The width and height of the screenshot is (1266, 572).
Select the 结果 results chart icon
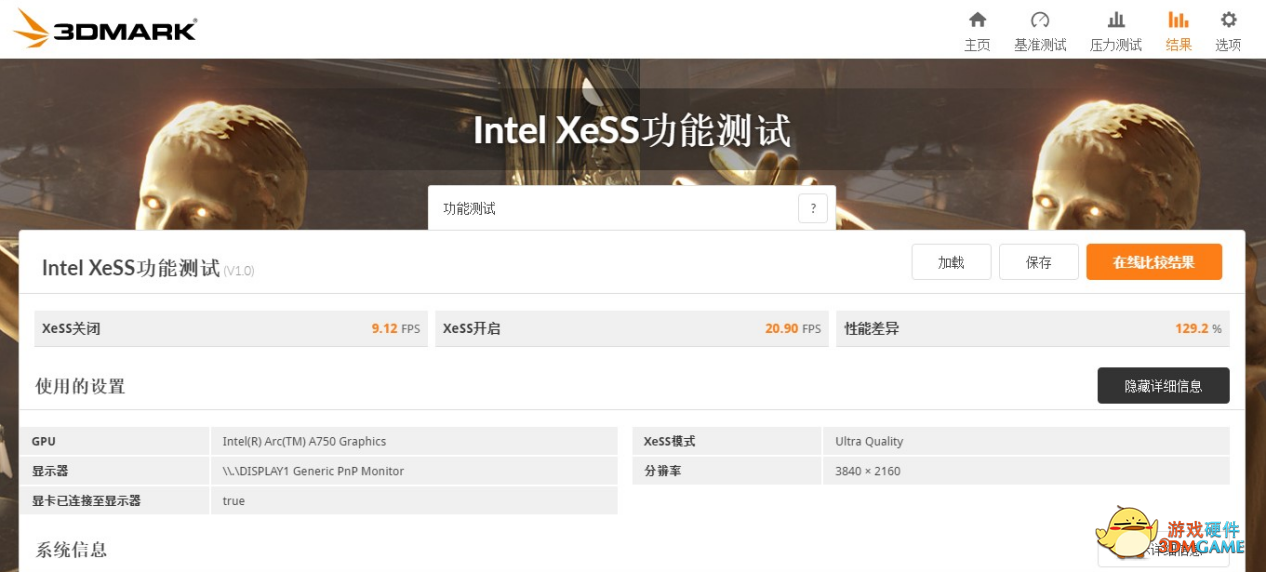pyautogui.click(x=1179, y=20)
